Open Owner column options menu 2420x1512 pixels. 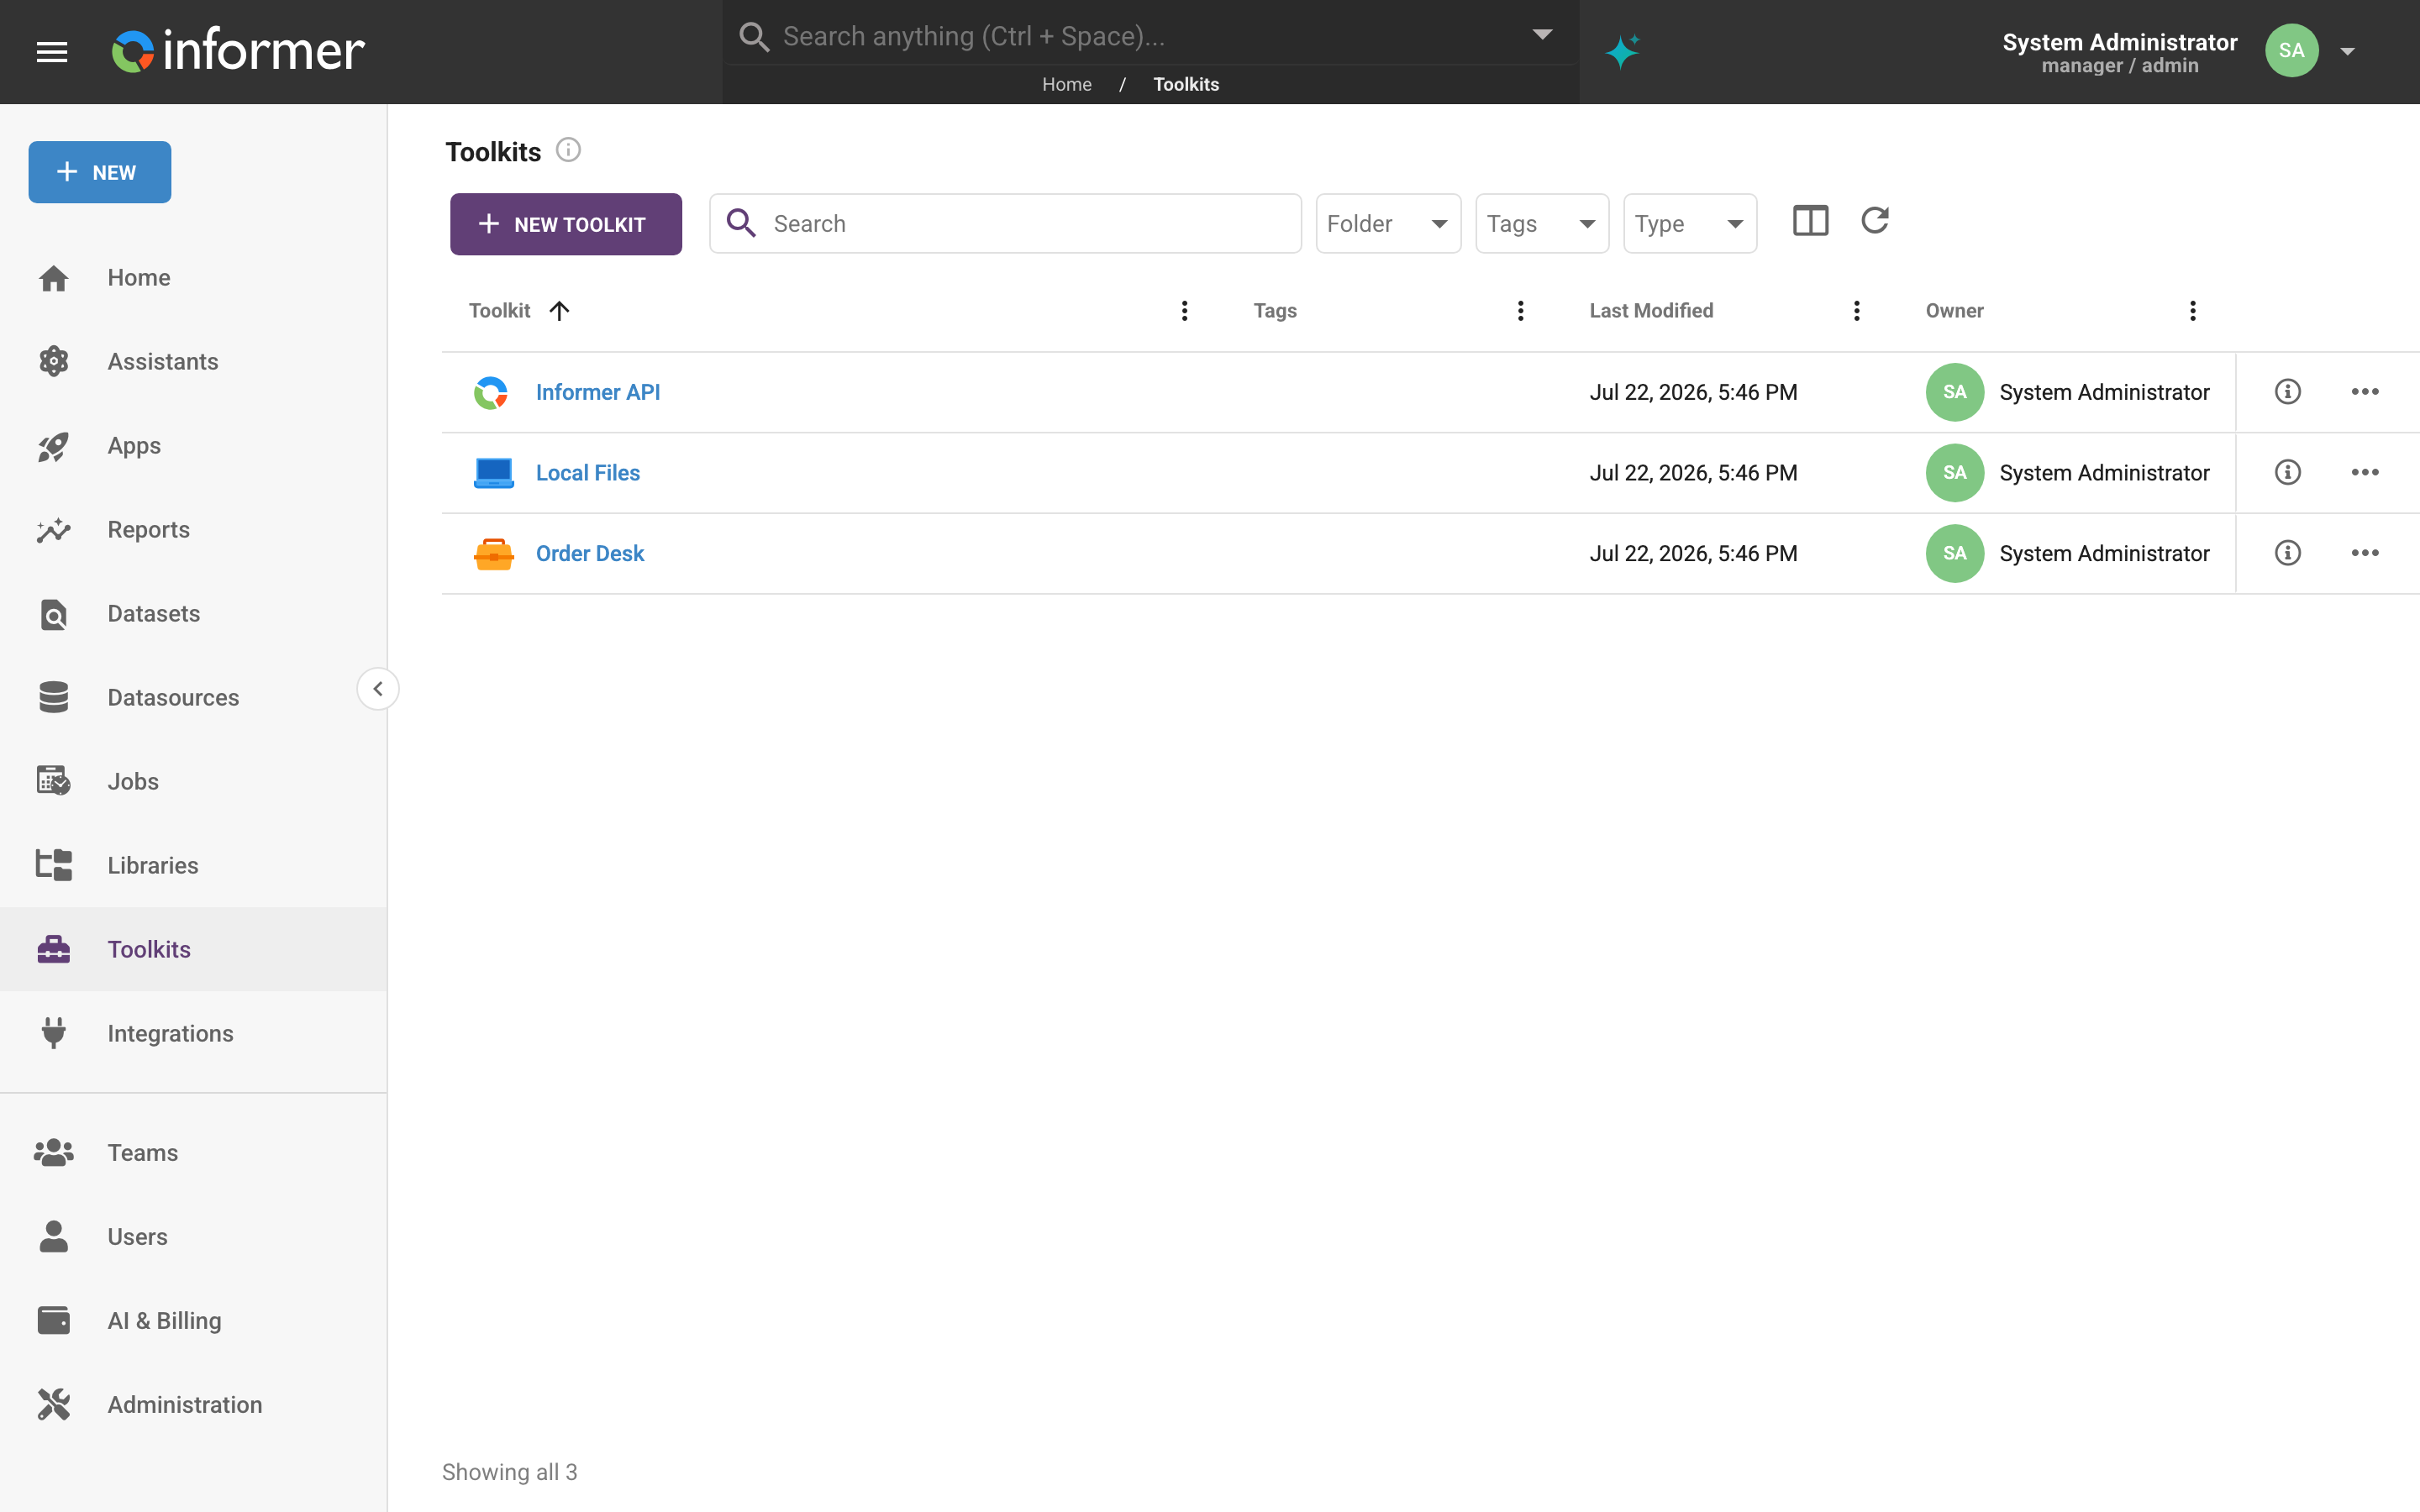tap(2192, 311)
